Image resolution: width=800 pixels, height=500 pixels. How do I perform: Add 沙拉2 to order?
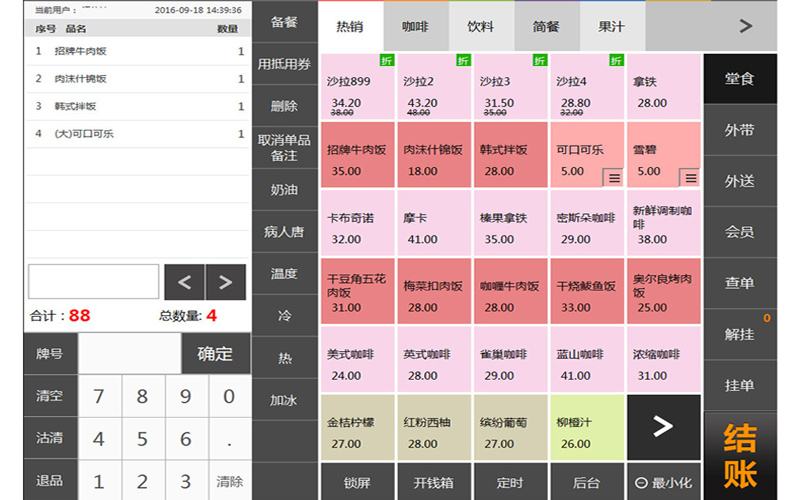pos(434,86)
